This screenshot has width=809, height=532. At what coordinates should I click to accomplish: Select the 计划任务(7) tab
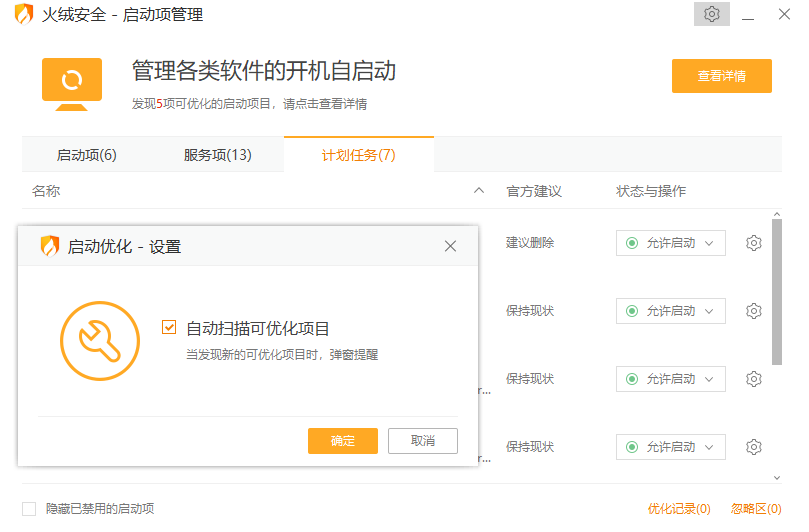(x=359, y=155)
